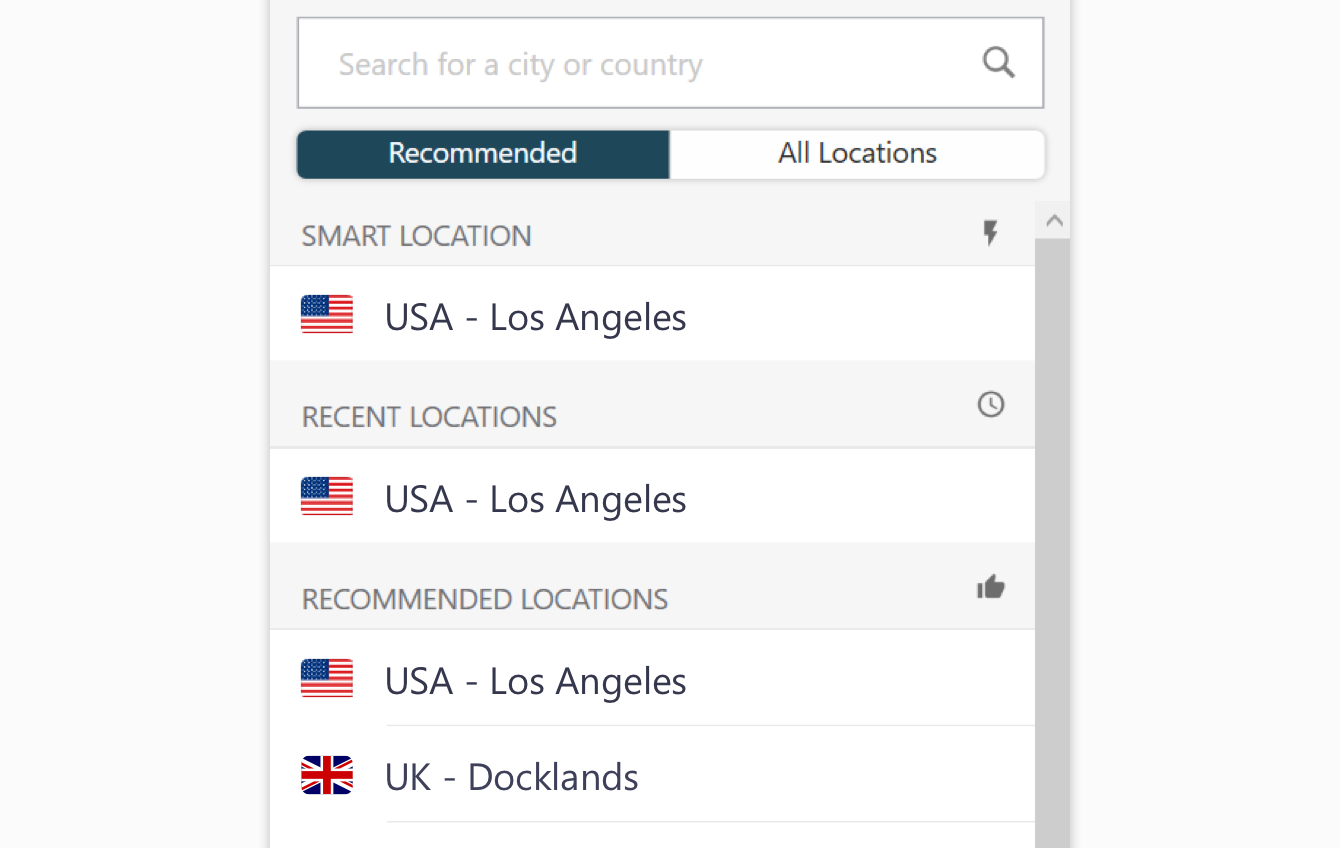Viewport: 1340px width, 848px height.
Task: Connect to UK - Docklands location text
Action: click(511, 778)
